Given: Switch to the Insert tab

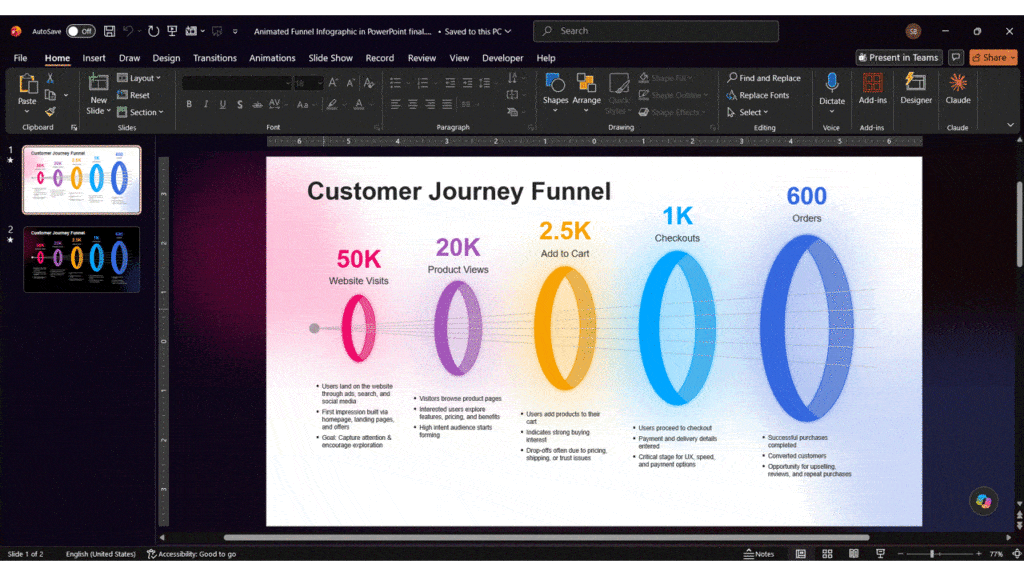Looking at the screenshot, I should (x=94, y=57).
